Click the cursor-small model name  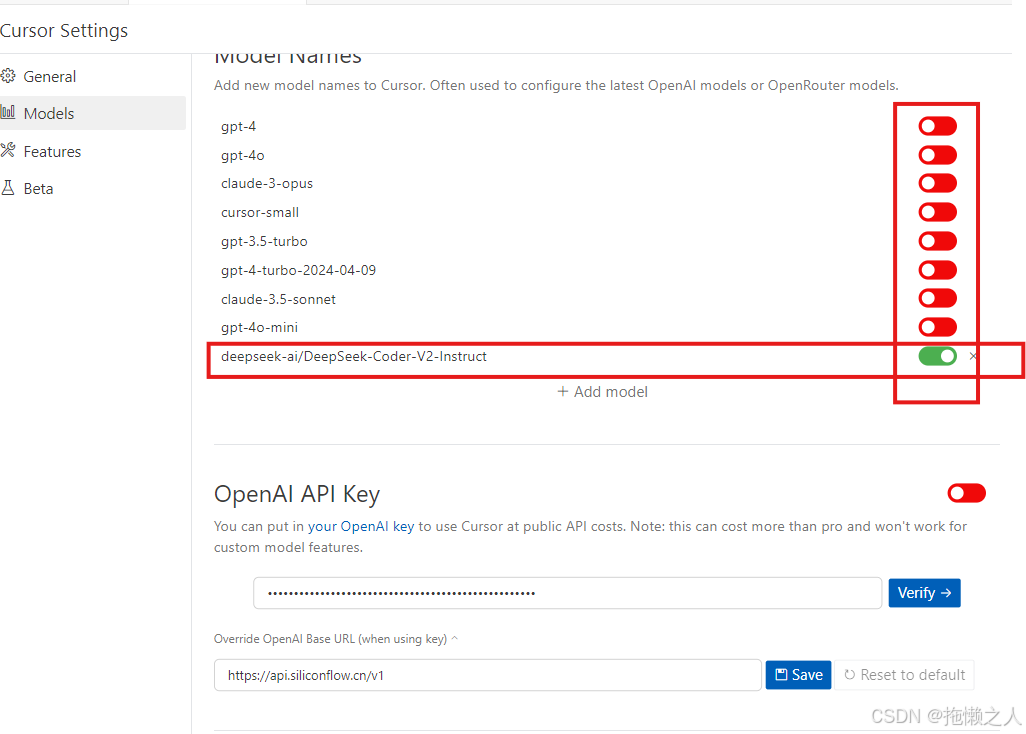(x=260, y=213)
